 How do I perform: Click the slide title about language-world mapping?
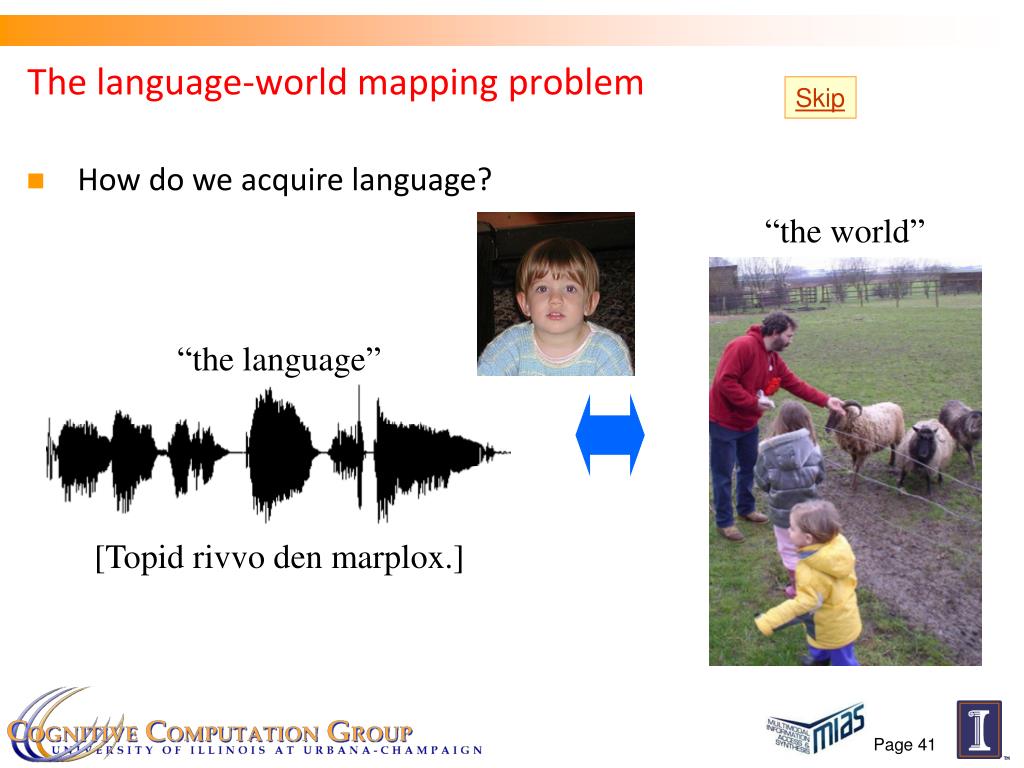pyautogui.click(x=336, y=83)
